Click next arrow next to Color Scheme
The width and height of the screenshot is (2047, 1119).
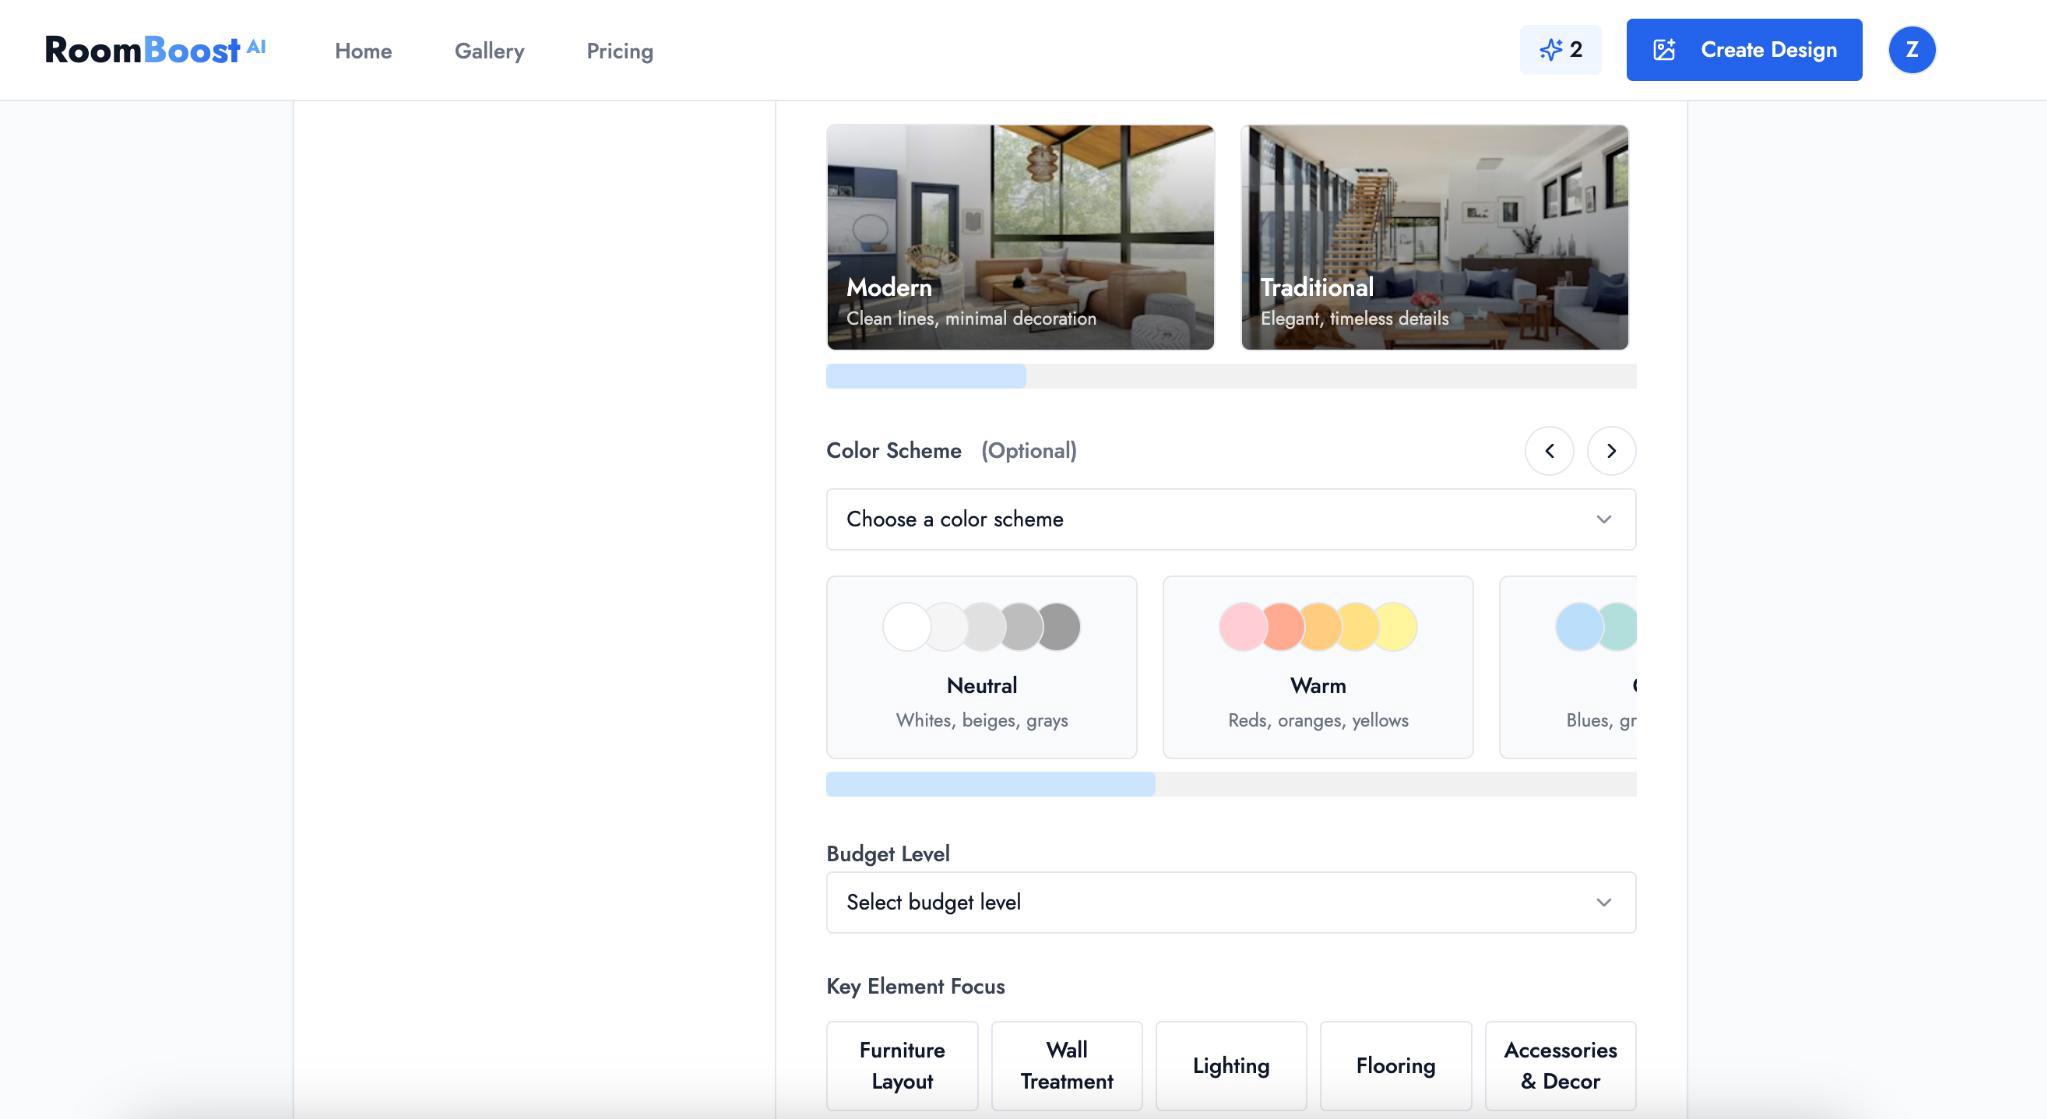click(1611, 451)
